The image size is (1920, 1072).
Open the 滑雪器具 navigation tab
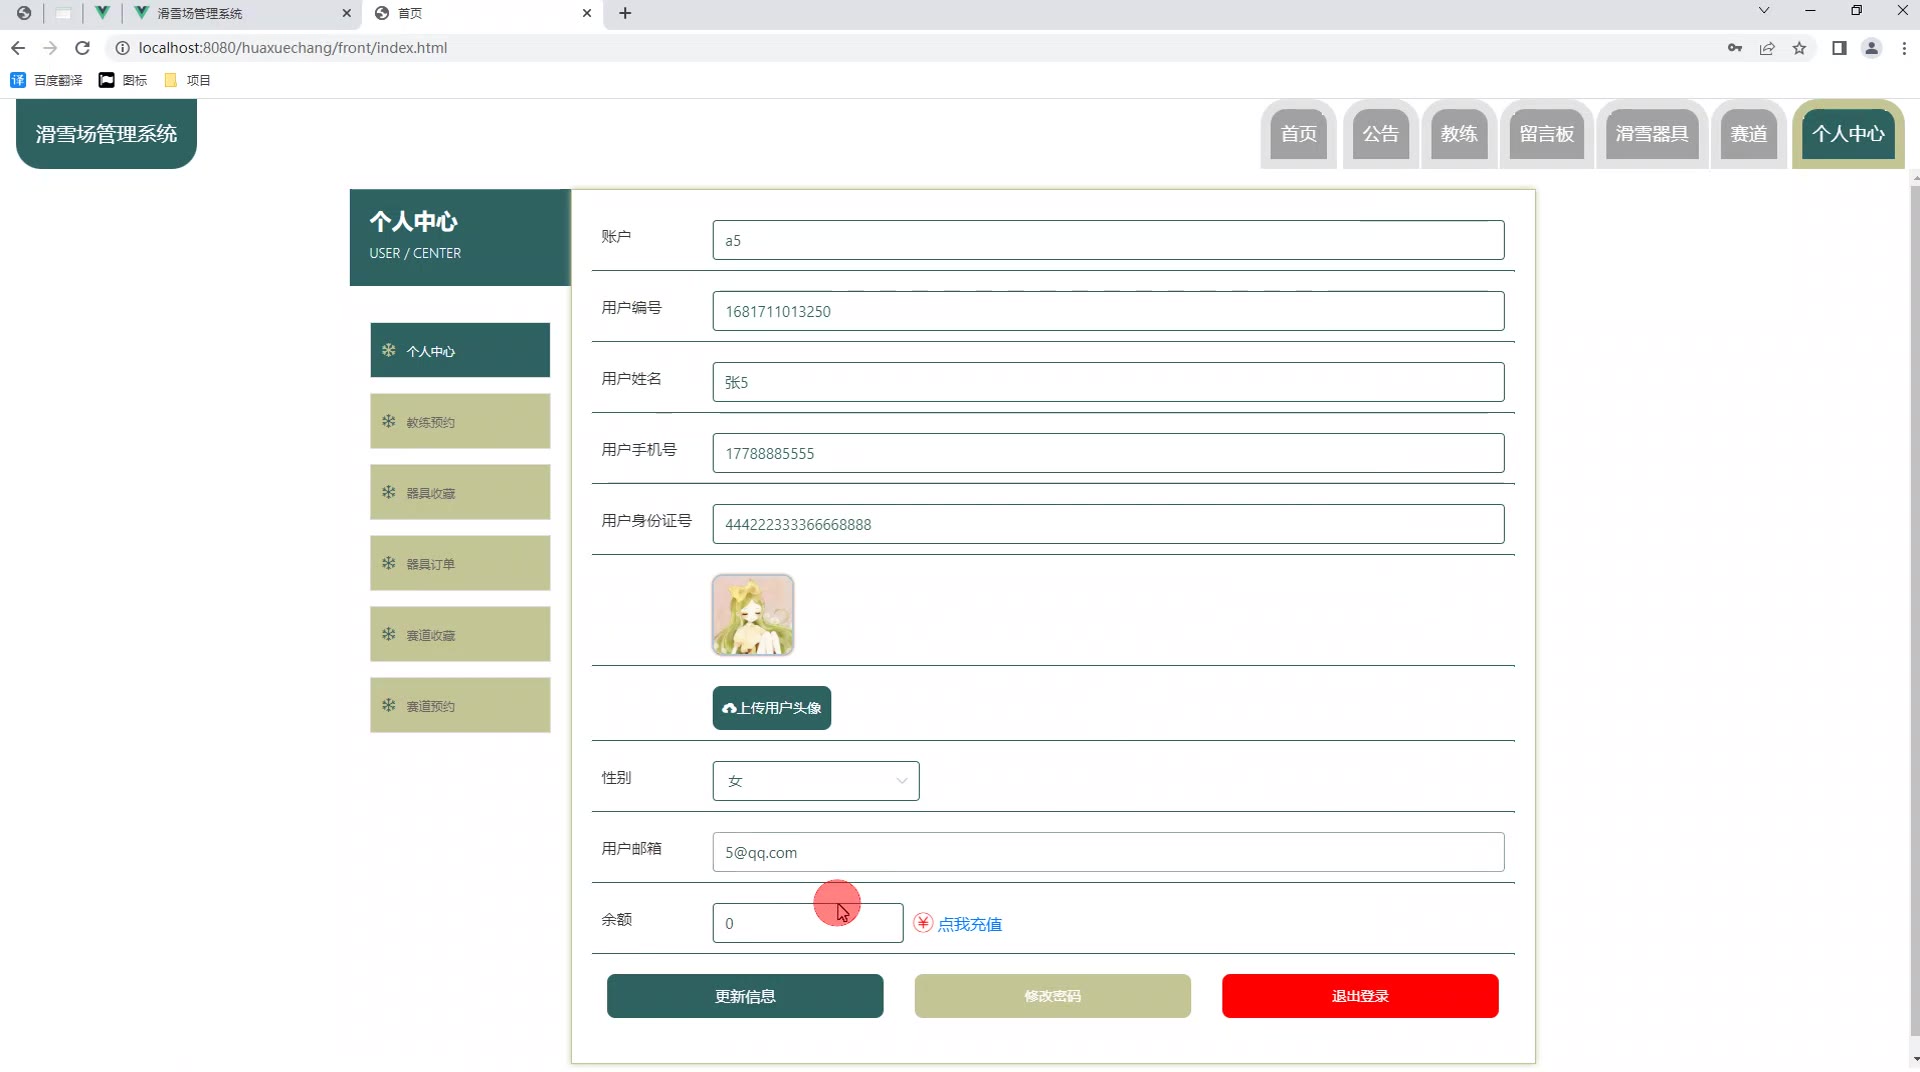(x=1652, y=134)
